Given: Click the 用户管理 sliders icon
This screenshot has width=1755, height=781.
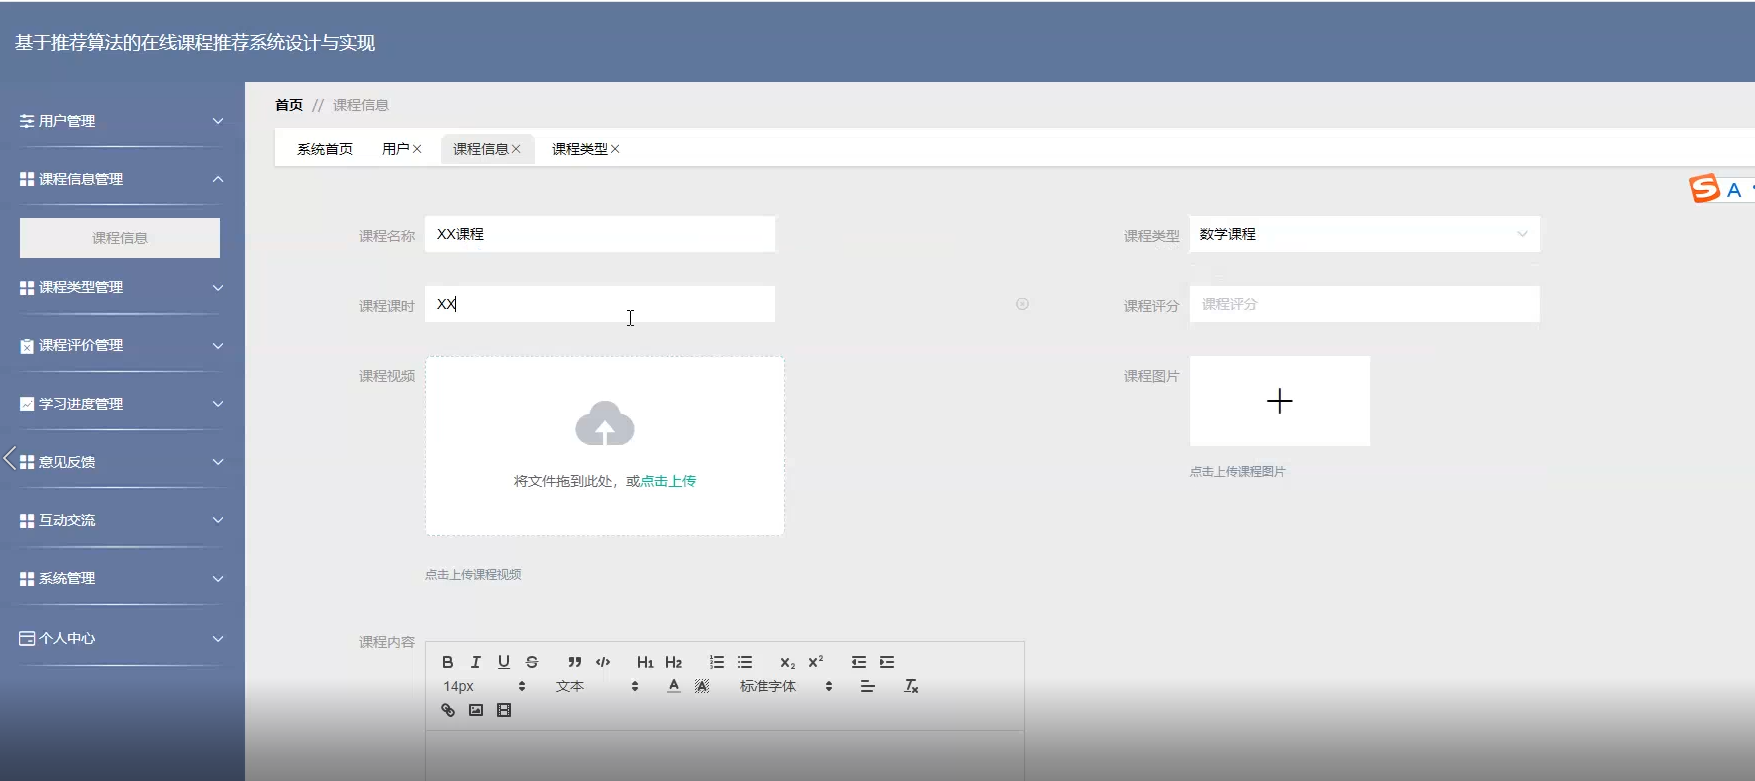Looking at the screenshot, I should [x=27, y=121].
